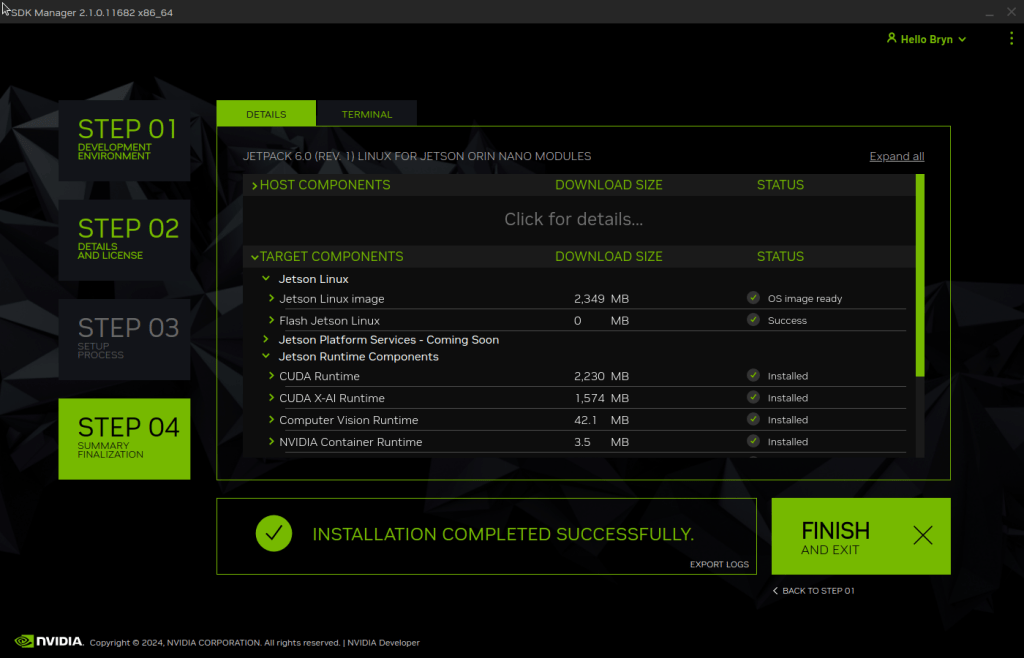Image resolution: width=1024 pixels, height=658 pixels.
Task: Select the Details tab
Action: point(266,114)
